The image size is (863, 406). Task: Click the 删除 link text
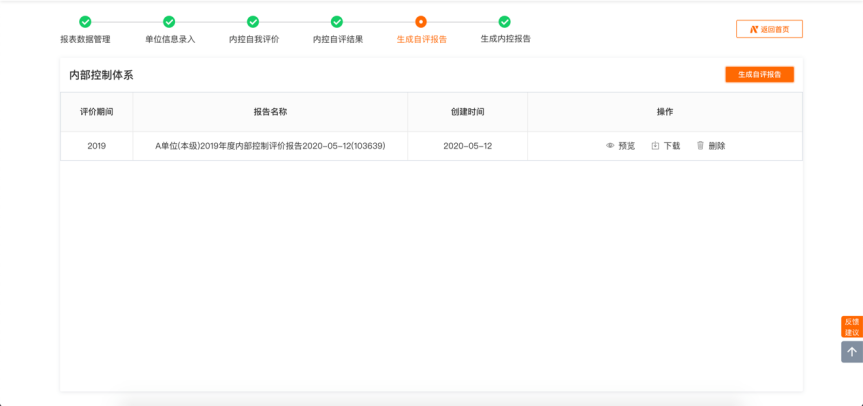717,146
